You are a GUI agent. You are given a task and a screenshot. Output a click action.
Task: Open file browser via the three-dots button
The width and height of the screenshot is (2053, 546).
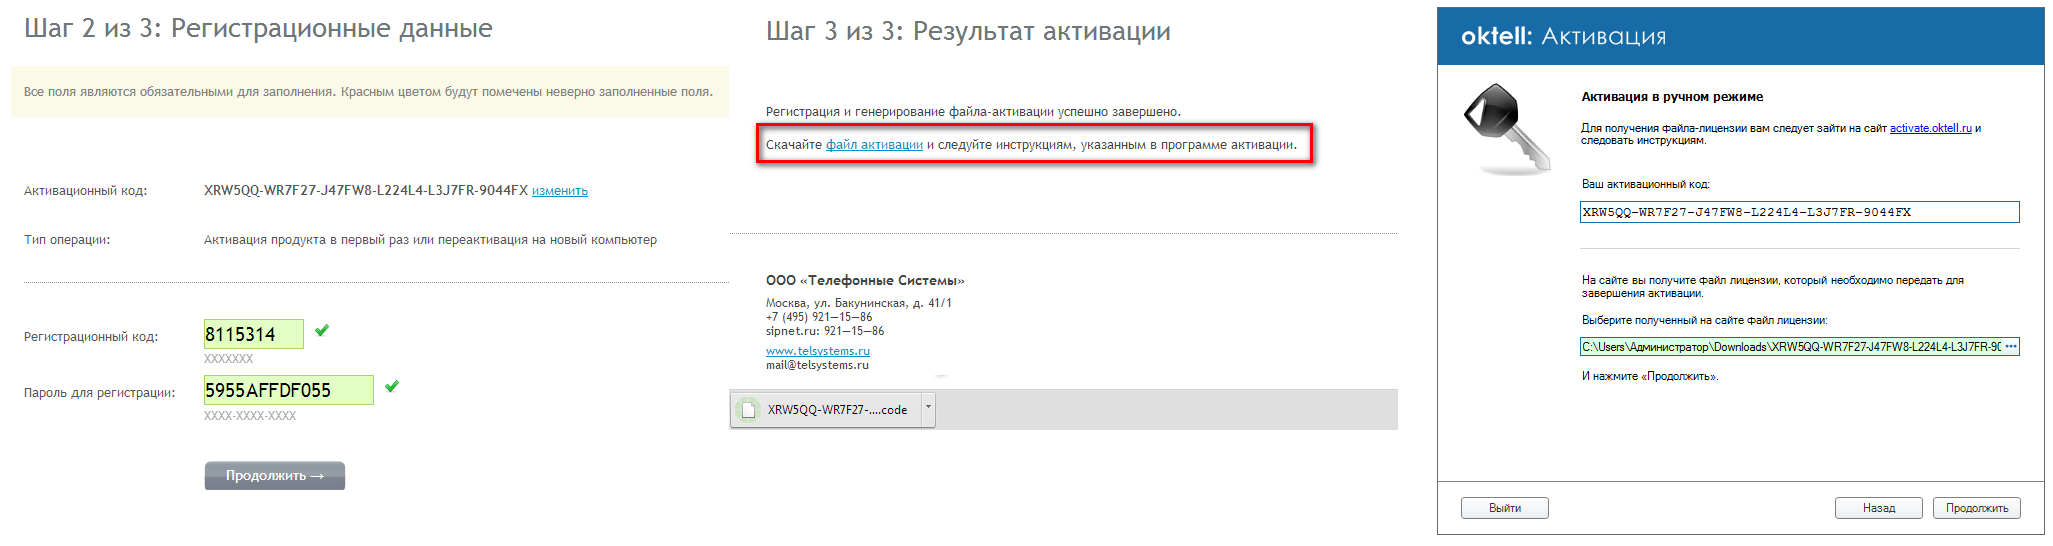[x=2011, y=347]
